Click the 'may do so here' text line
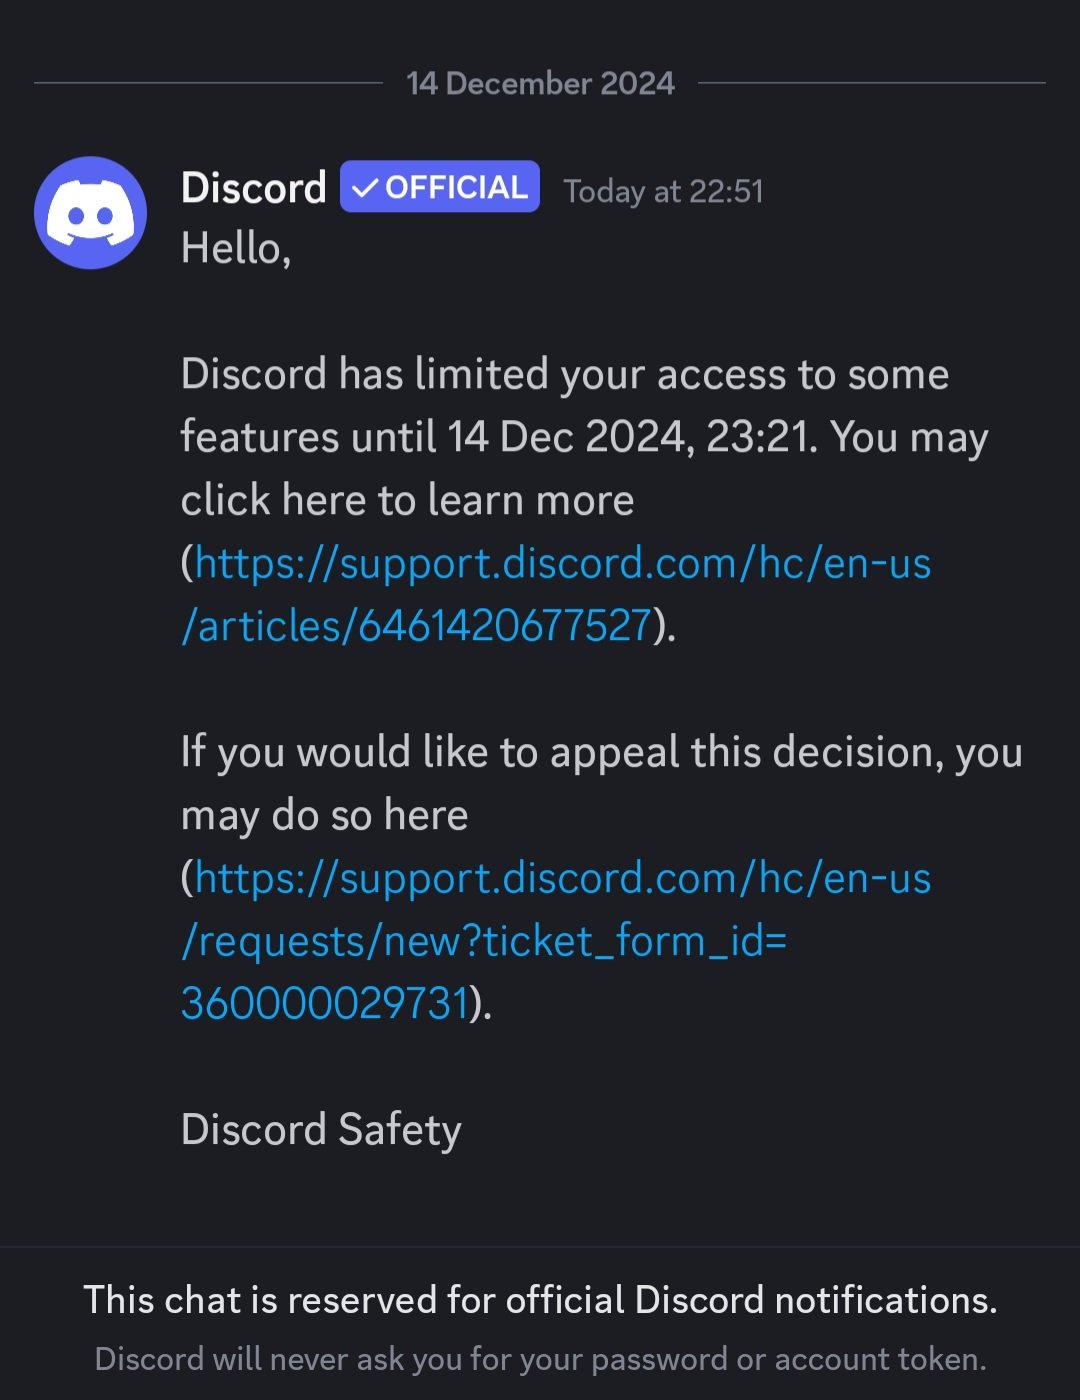 pyautogui.click(x=324, y=816)
